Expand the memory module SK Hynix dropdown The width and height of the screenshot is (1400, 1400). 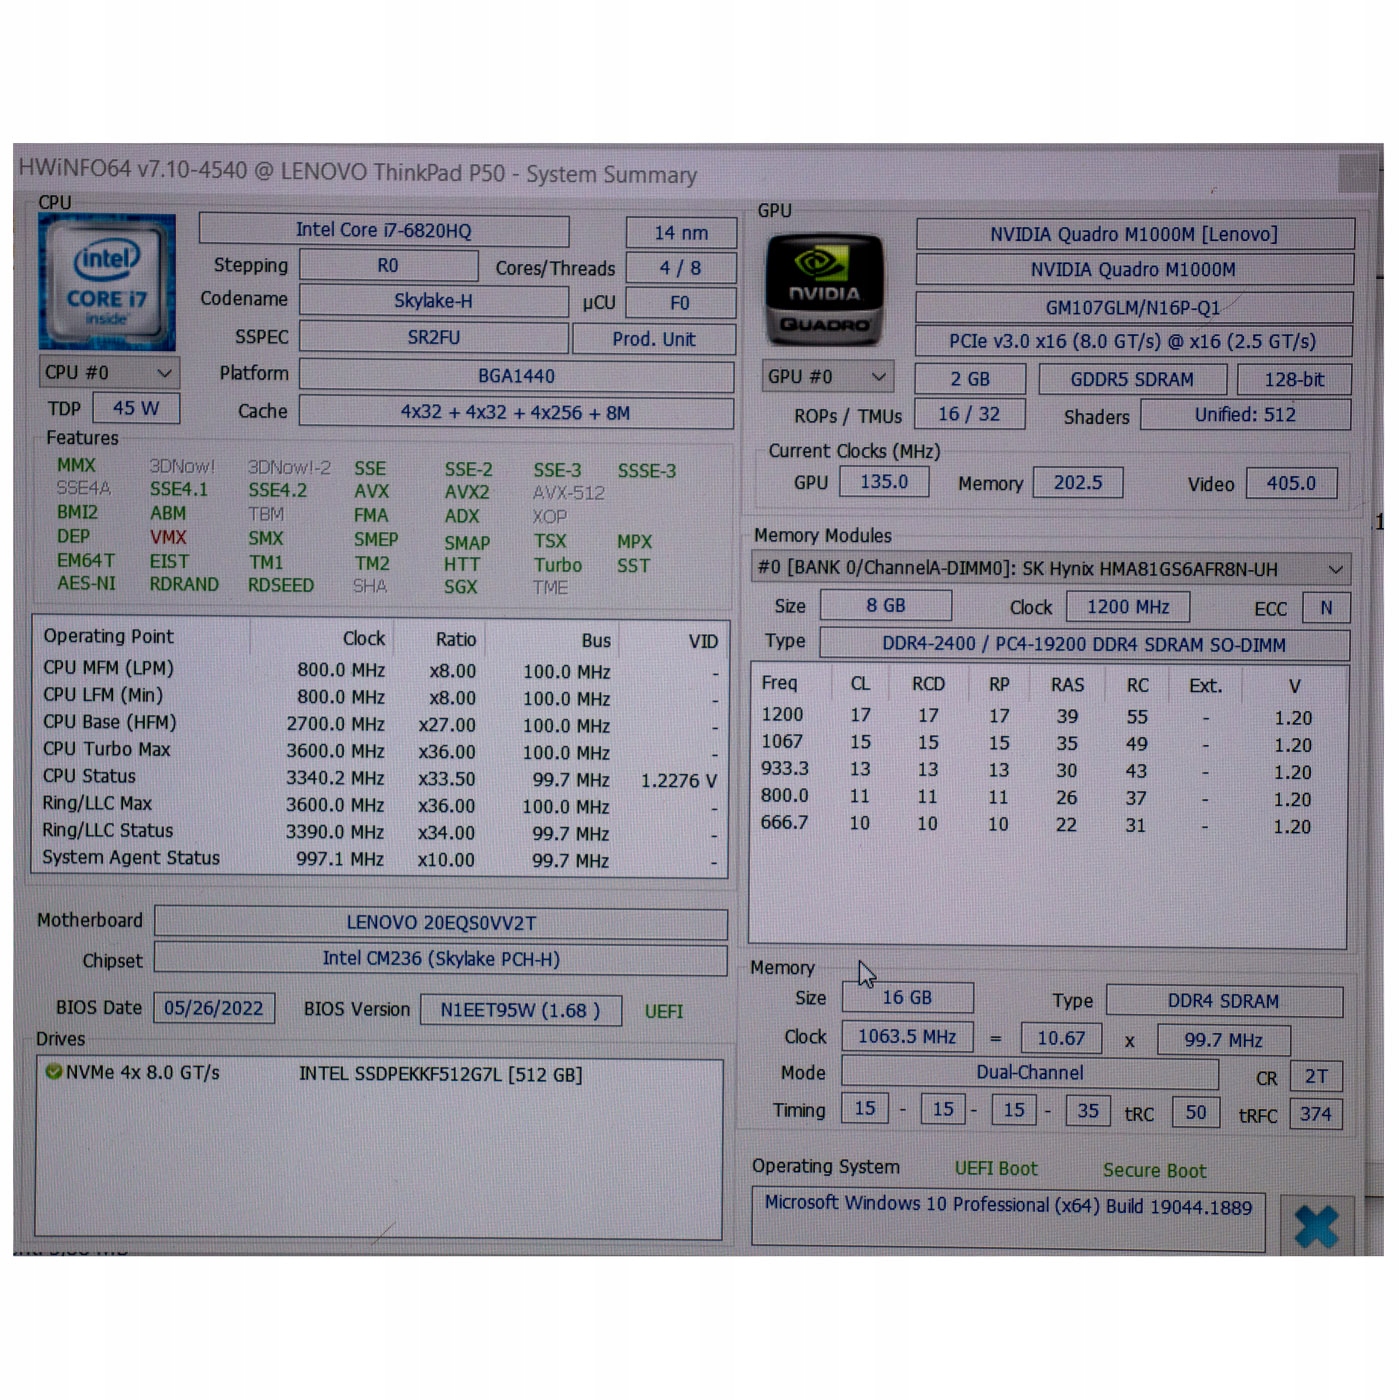click(1050, 569)
